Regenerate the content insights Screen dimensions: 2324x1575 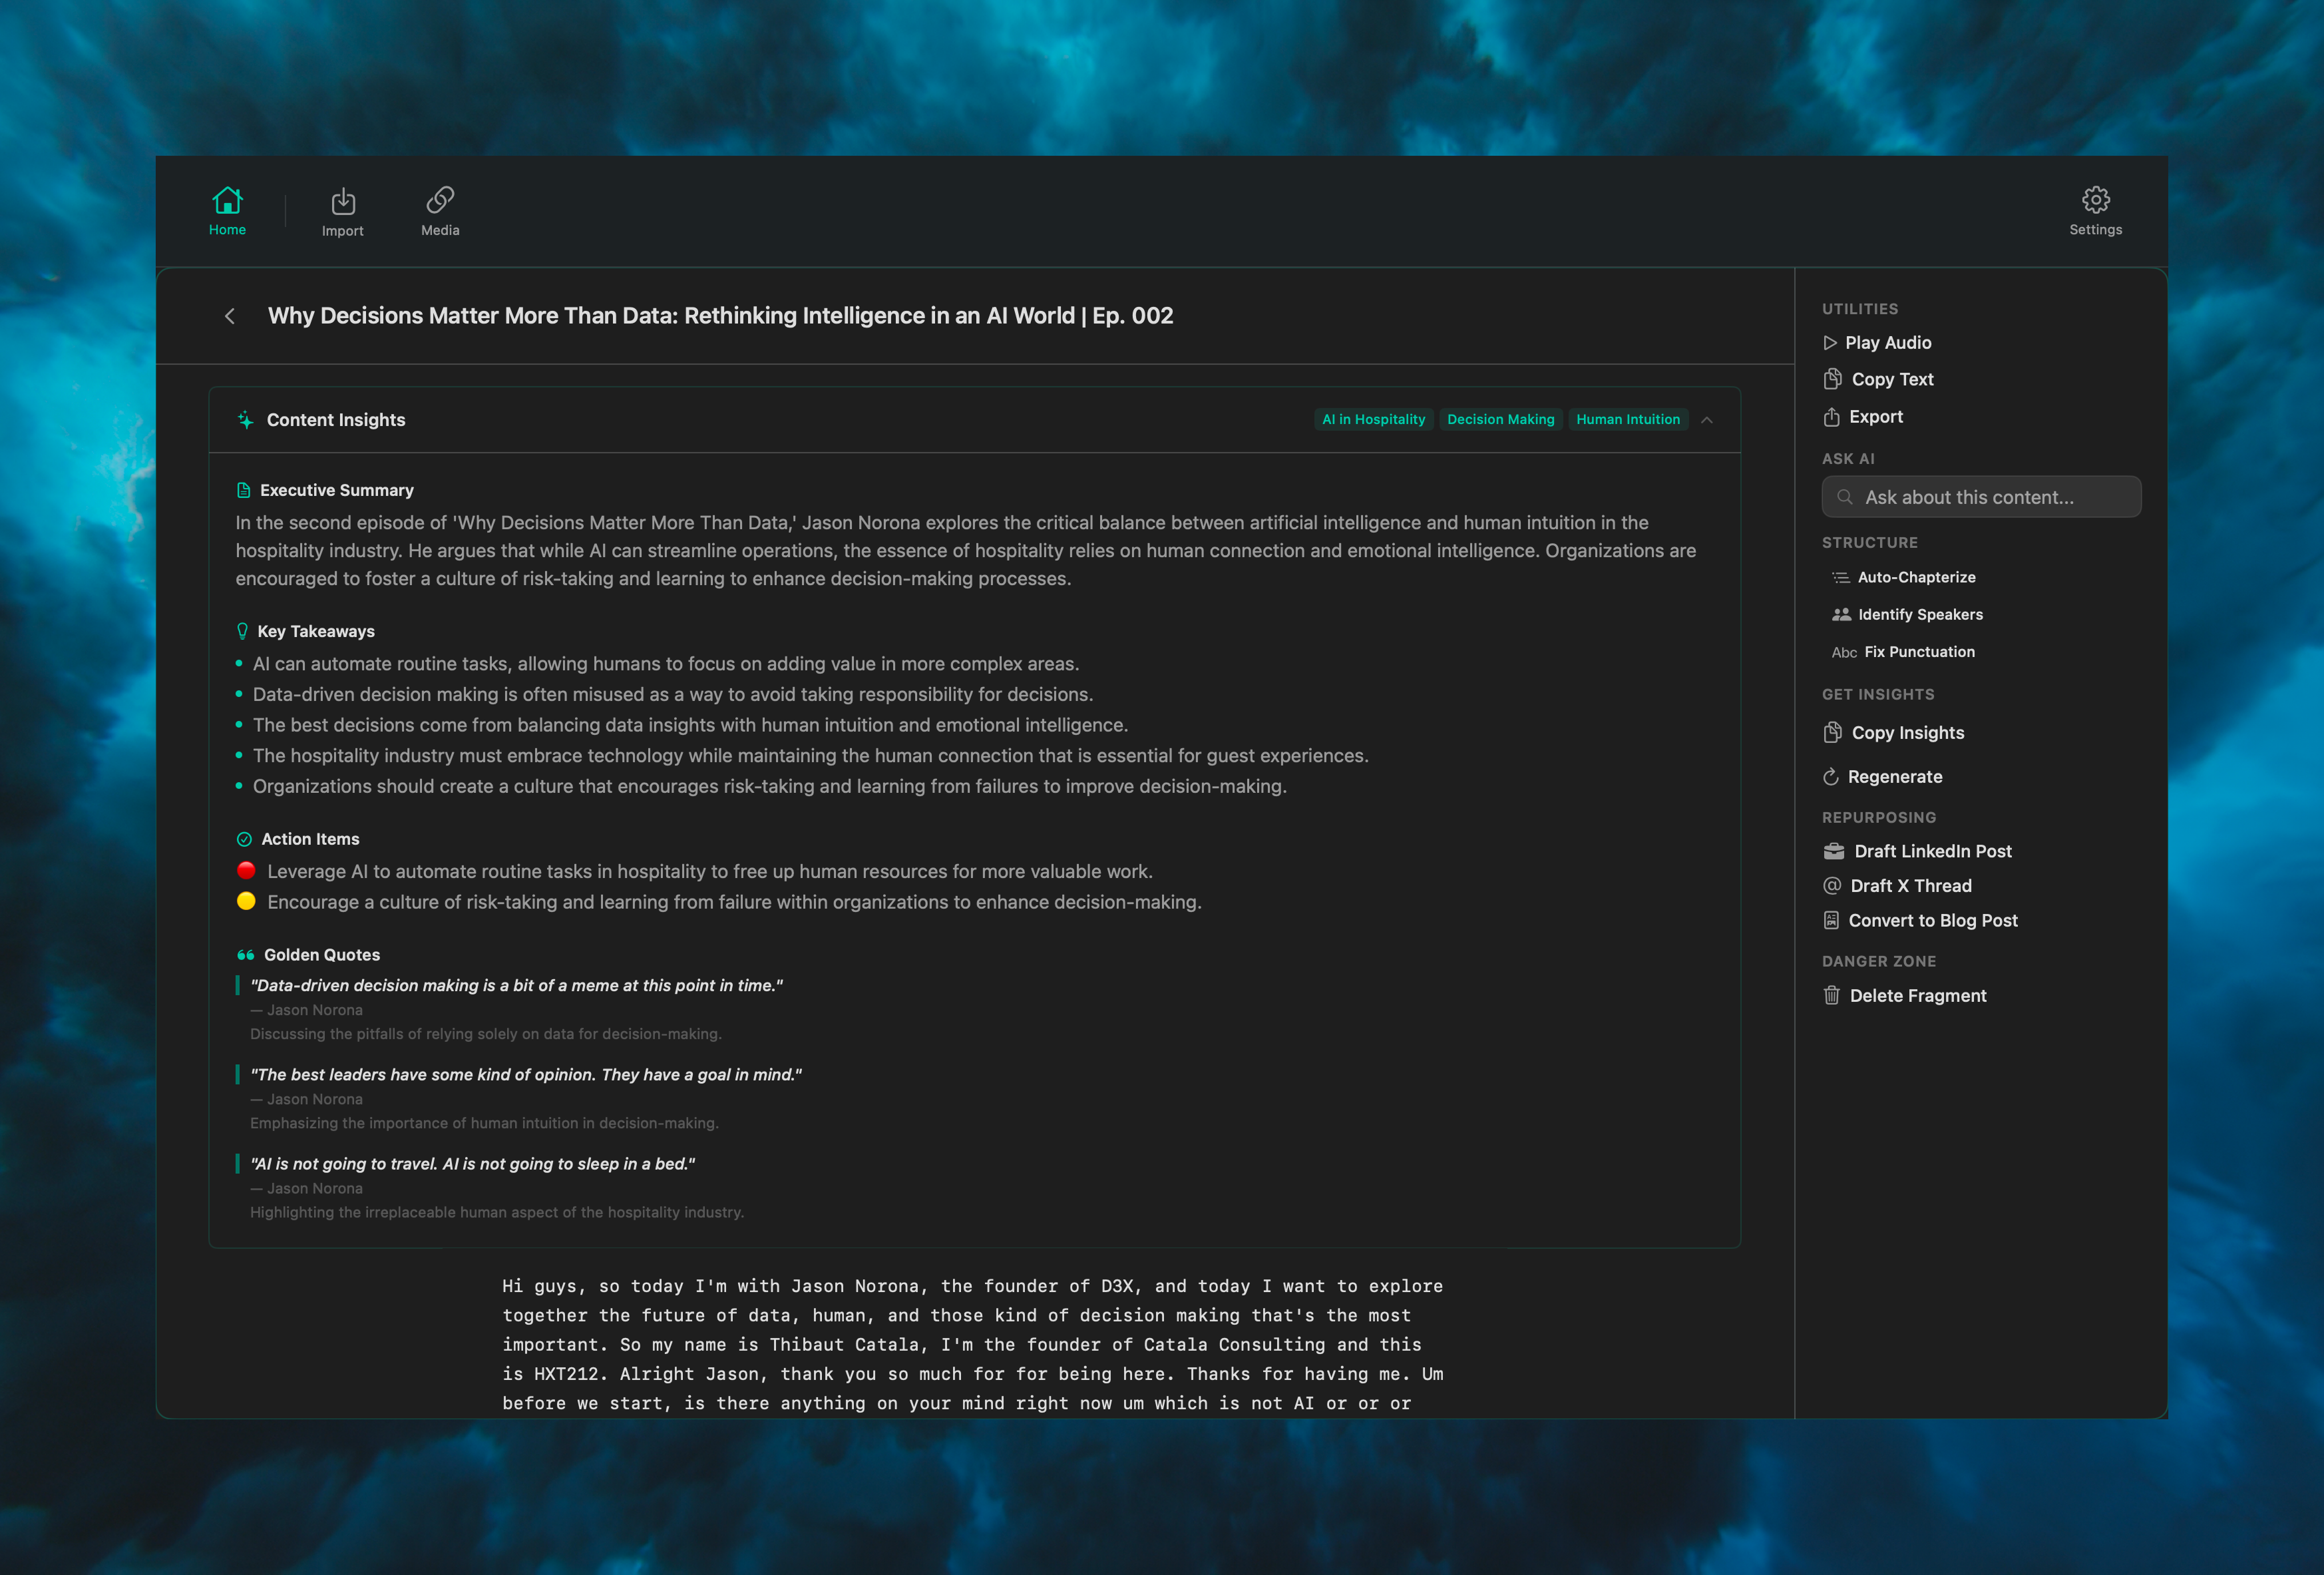coord(1893,776)
